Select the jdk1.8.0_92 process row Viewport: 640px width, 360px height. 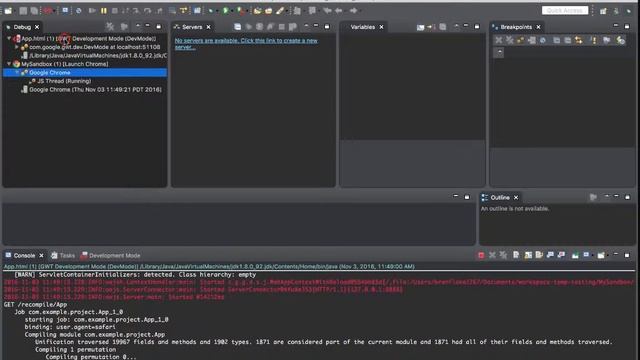[94, 56]
